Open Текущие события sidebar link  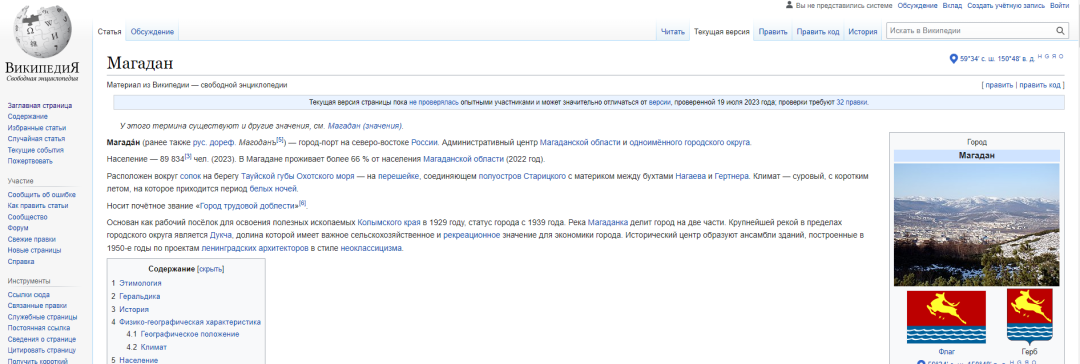click(36, 150)
